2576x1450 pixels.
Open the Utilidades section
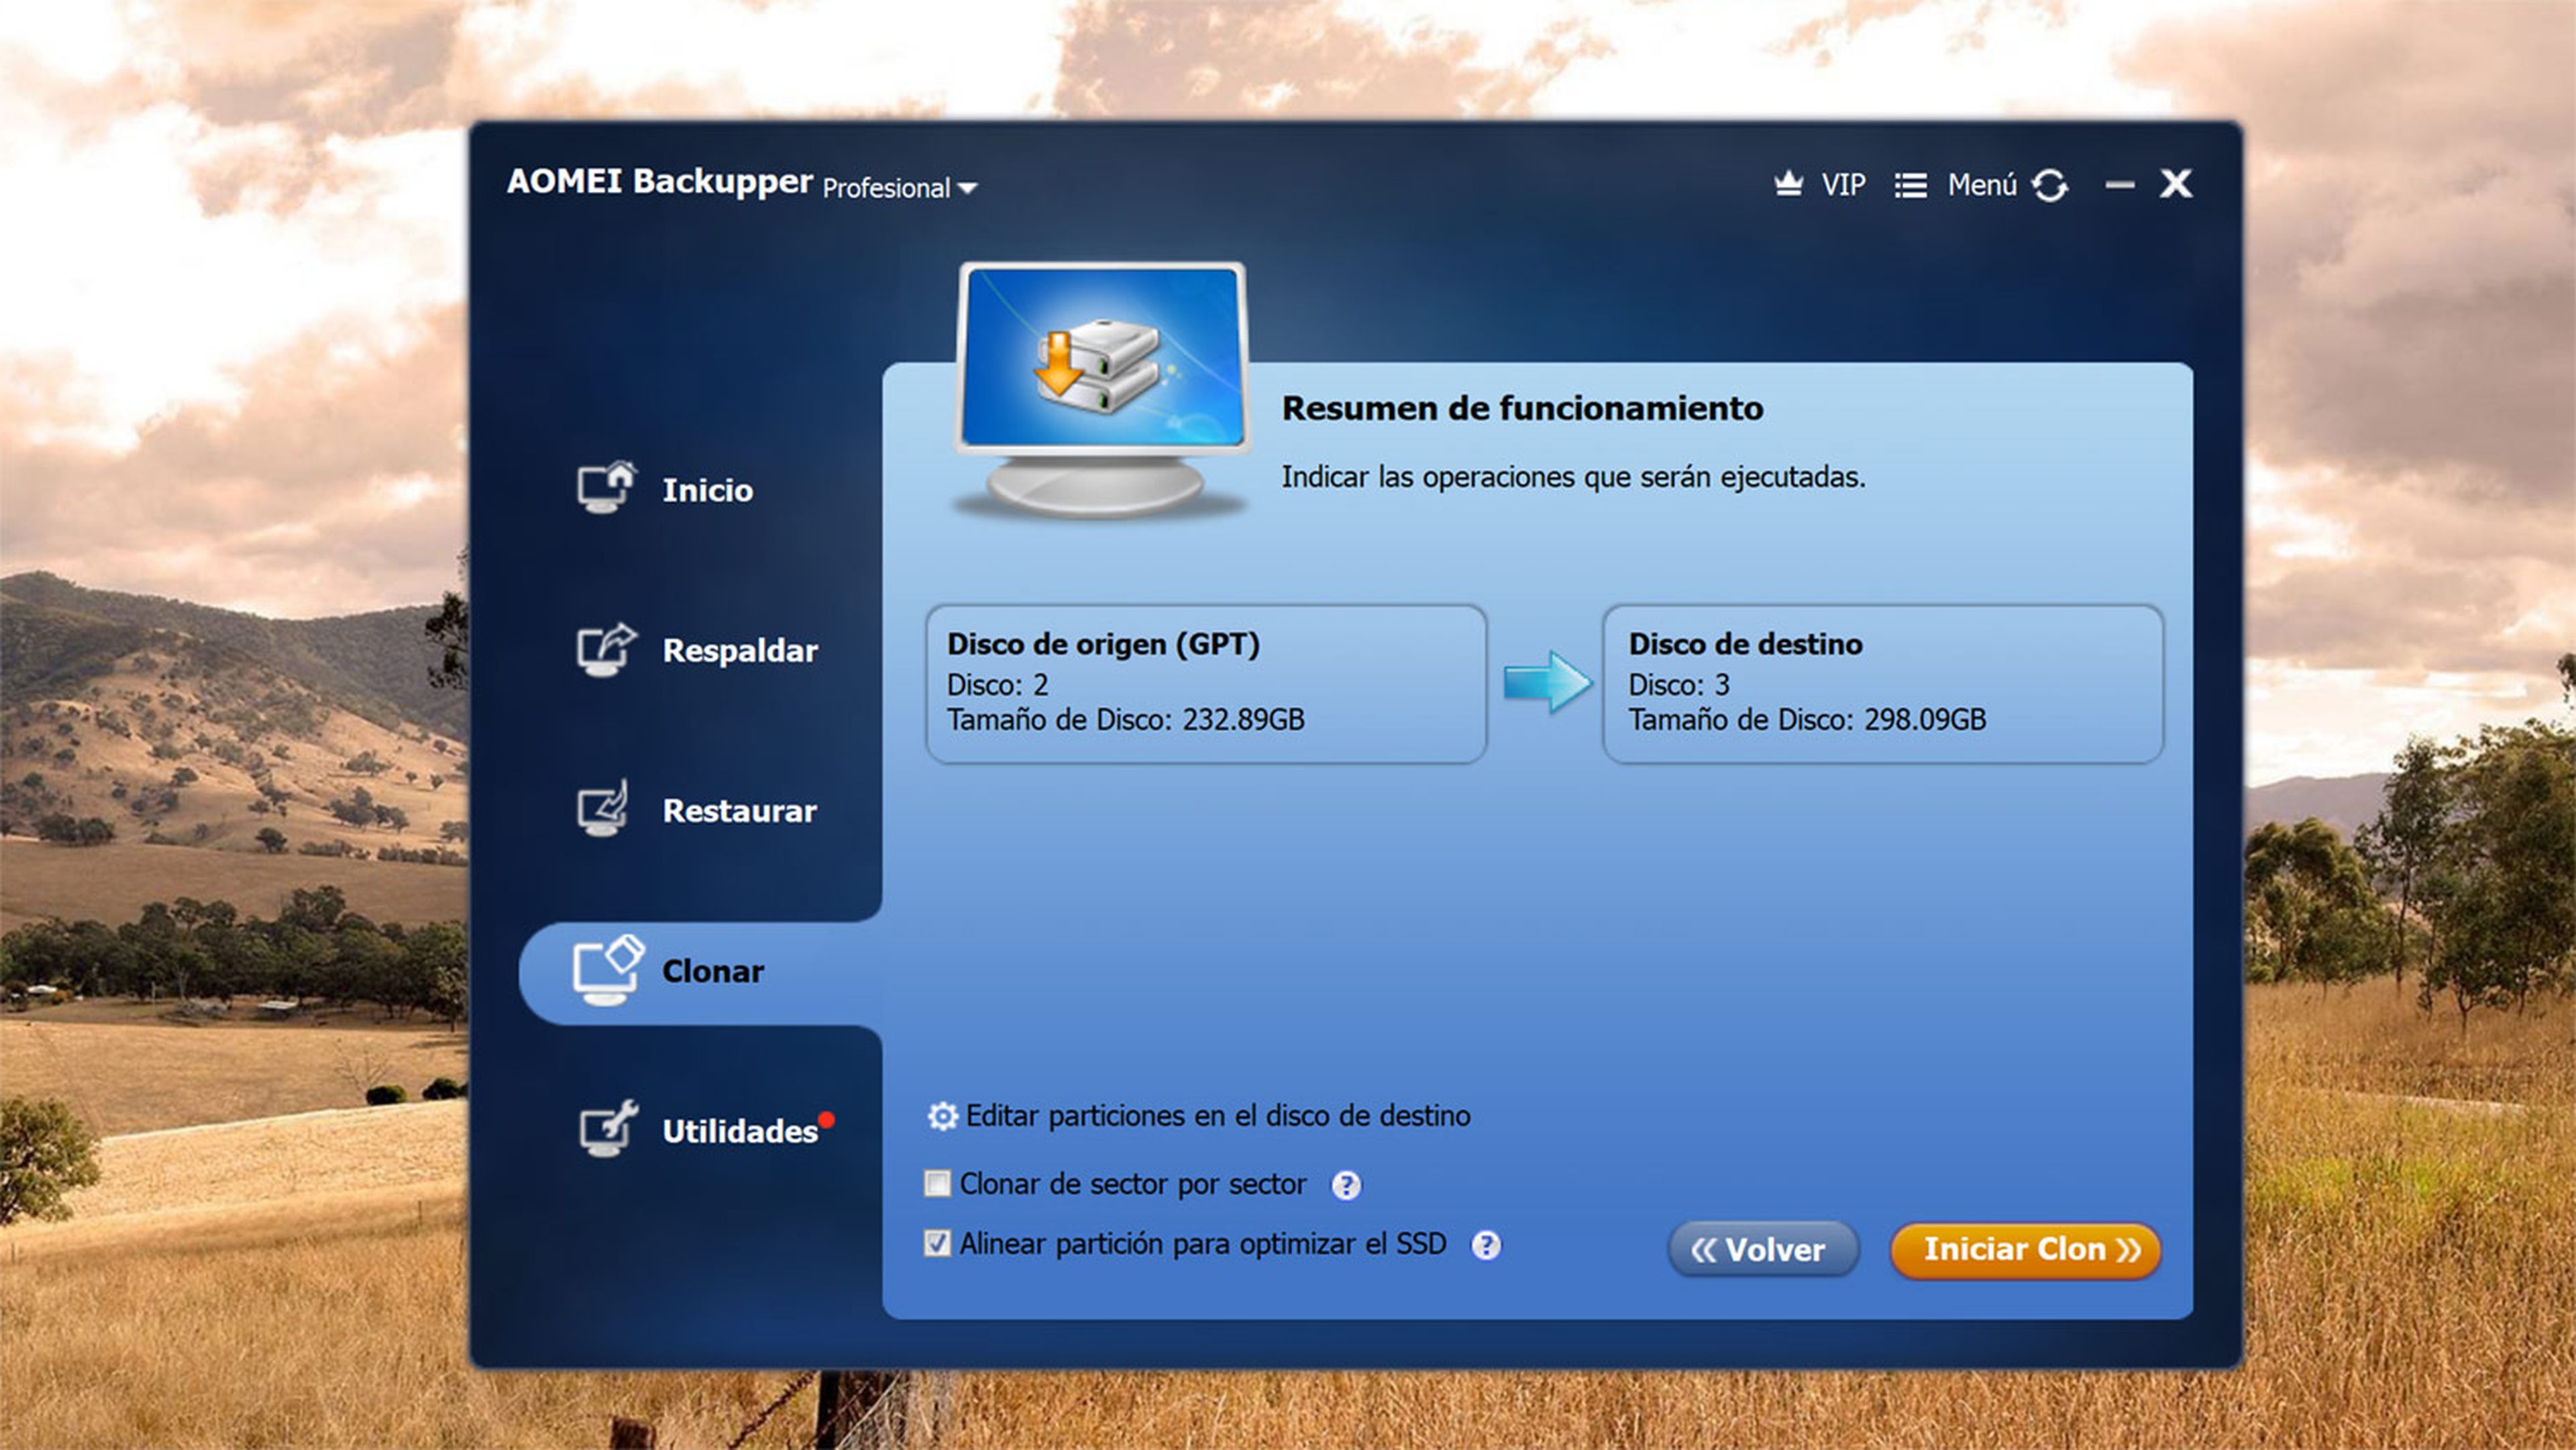(740, 1131)
